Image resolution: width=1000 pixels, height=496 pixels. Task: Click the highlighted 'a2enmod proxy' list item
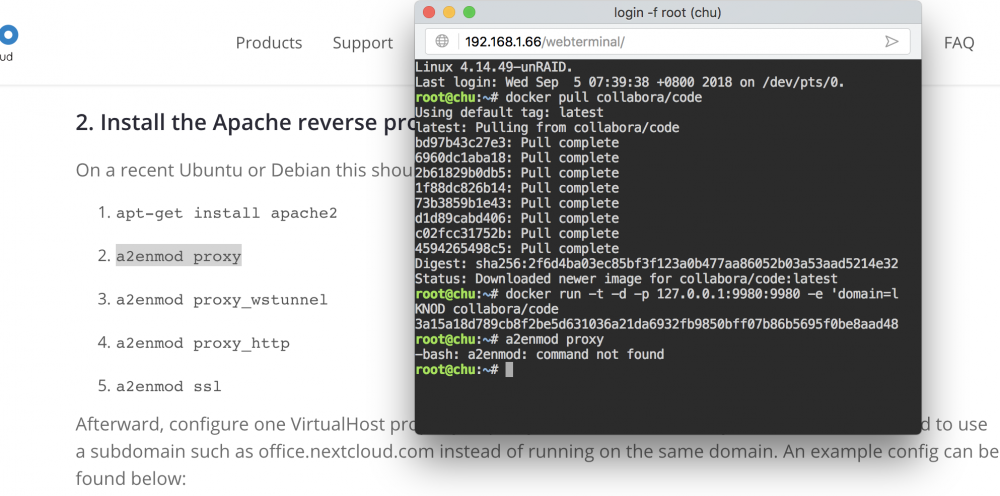[179, 256]
